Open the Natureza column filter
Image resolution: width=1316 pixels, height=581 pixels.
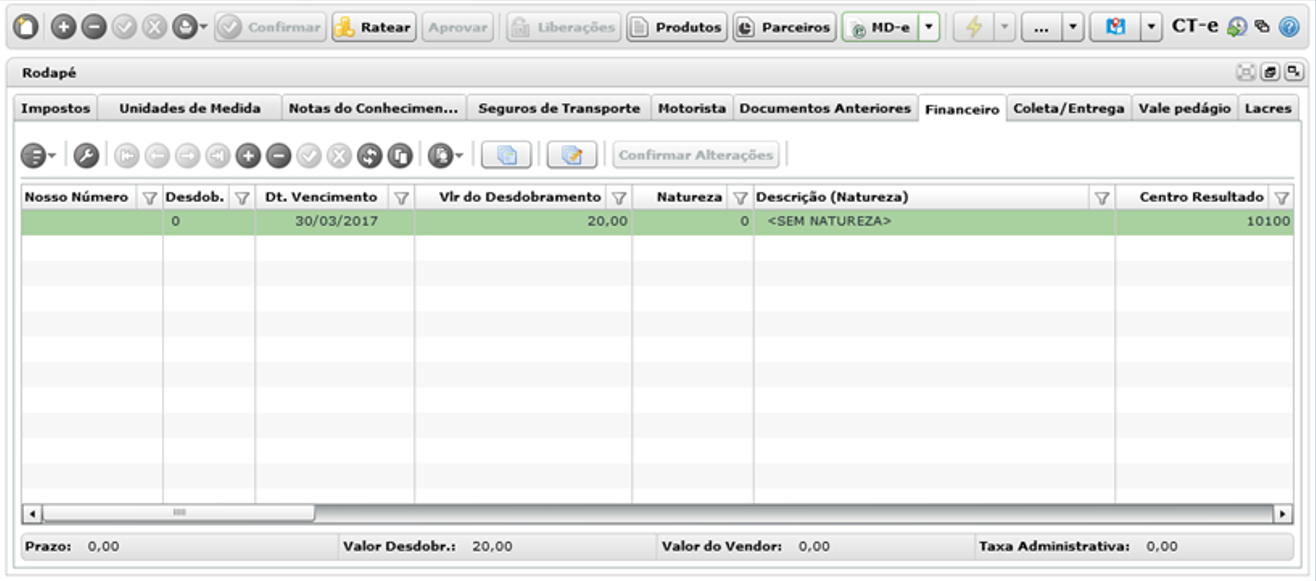[740, 198]
